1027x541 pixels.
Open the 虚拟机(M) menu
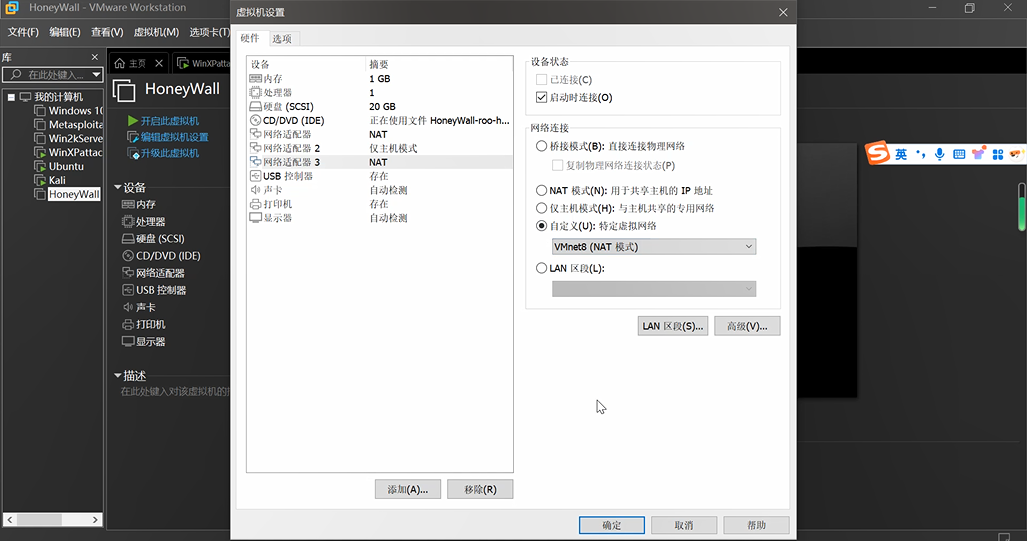point(156,32)
